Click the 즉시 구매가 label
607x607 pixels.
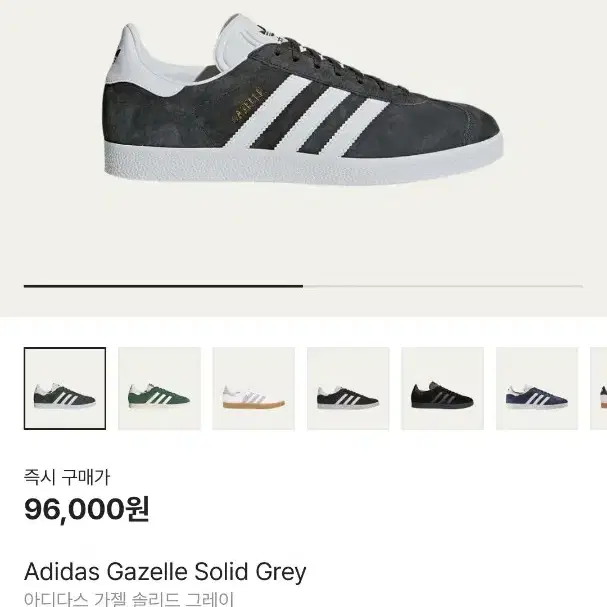click(67, 477)
